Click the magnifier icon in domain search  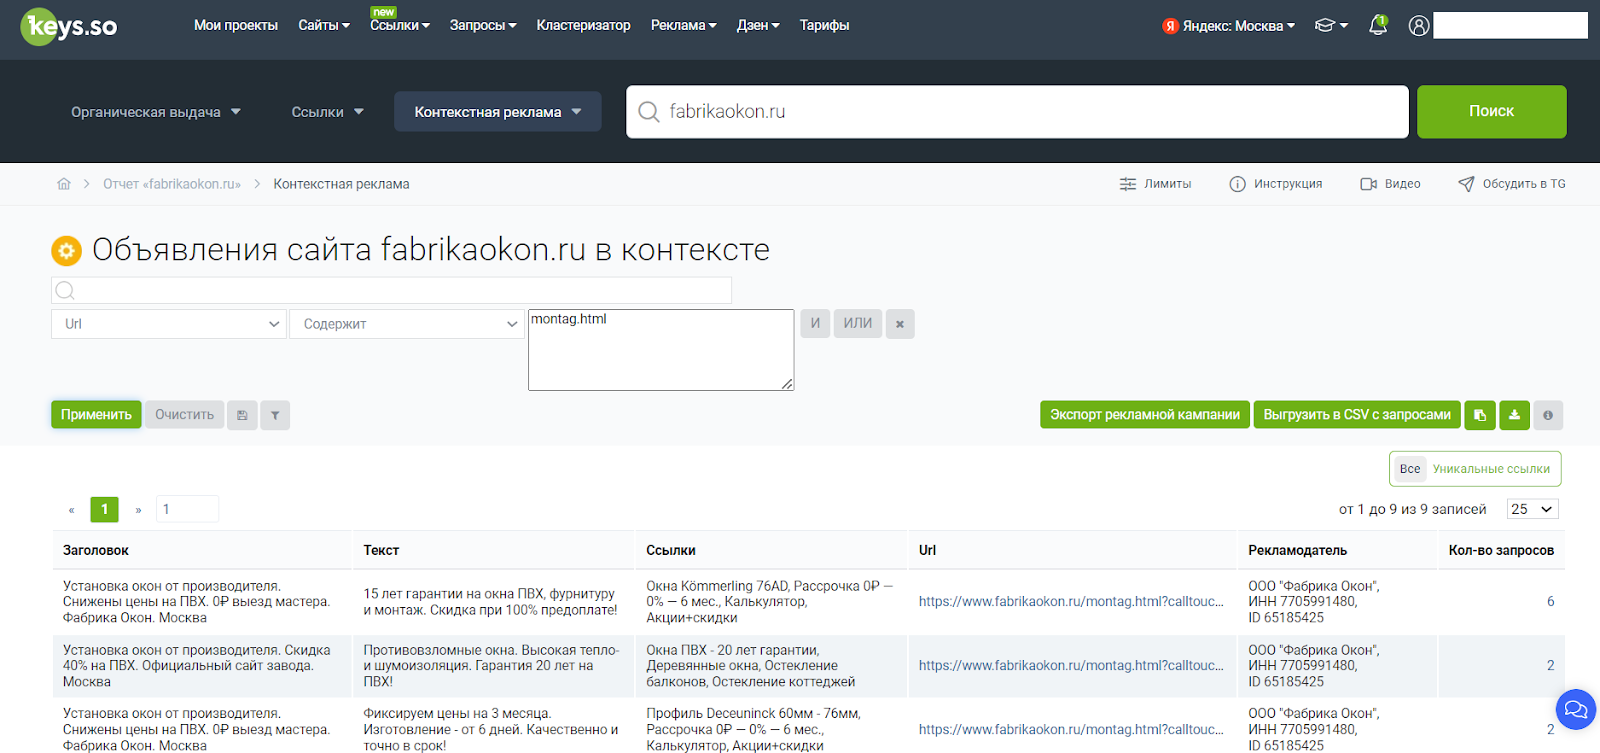649,112
